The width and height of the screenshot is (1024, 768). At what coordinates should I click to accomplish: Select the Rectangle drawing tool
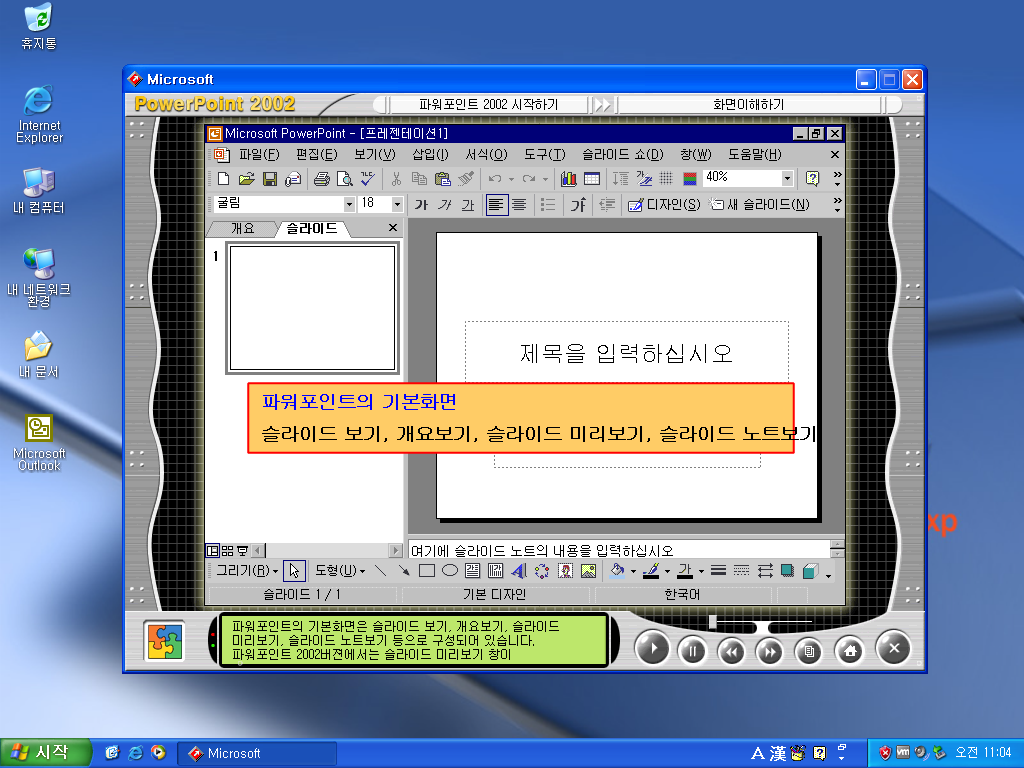[426, 571]
